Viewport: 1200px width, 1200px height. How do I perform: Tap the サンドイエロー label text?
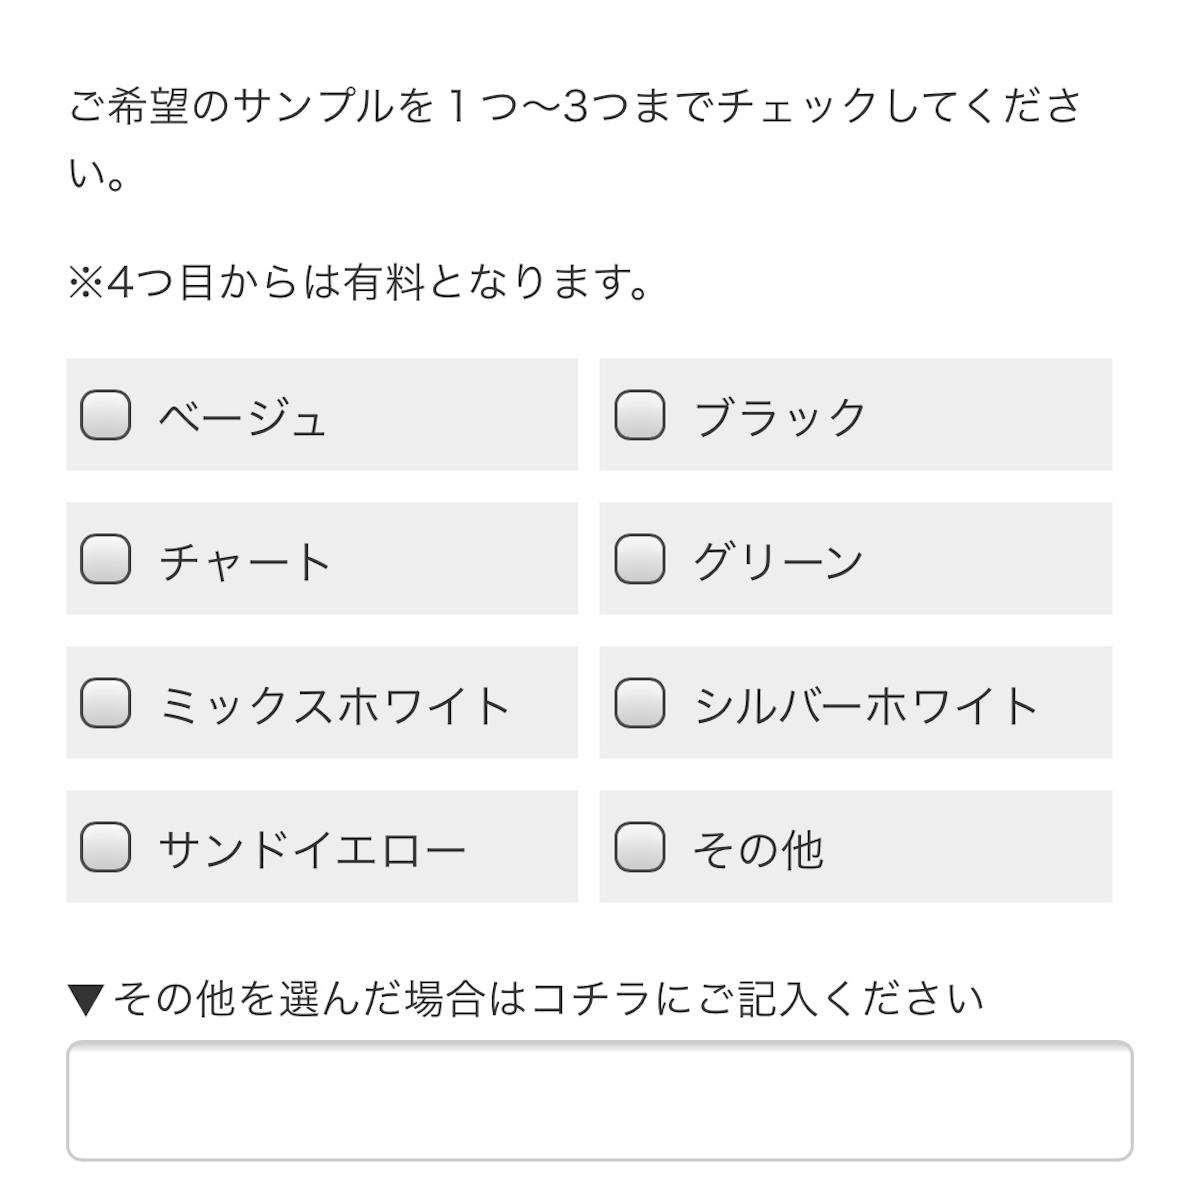coord(312,849)
